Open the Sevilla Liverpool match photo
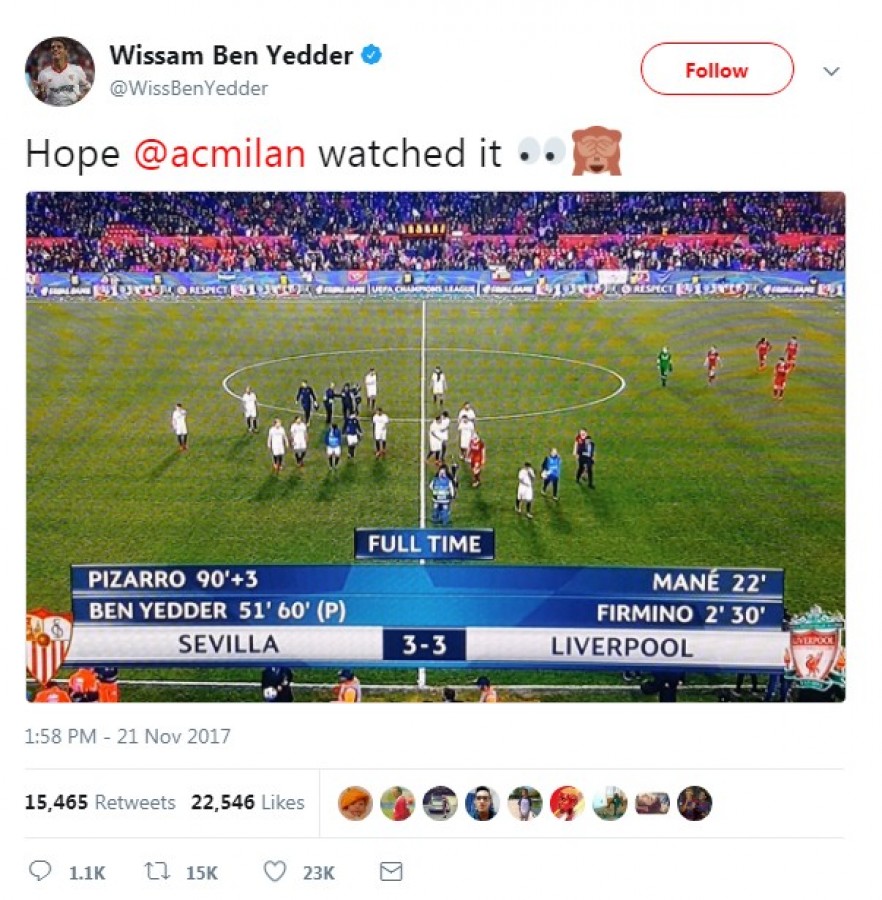 (x=436, y=447)
